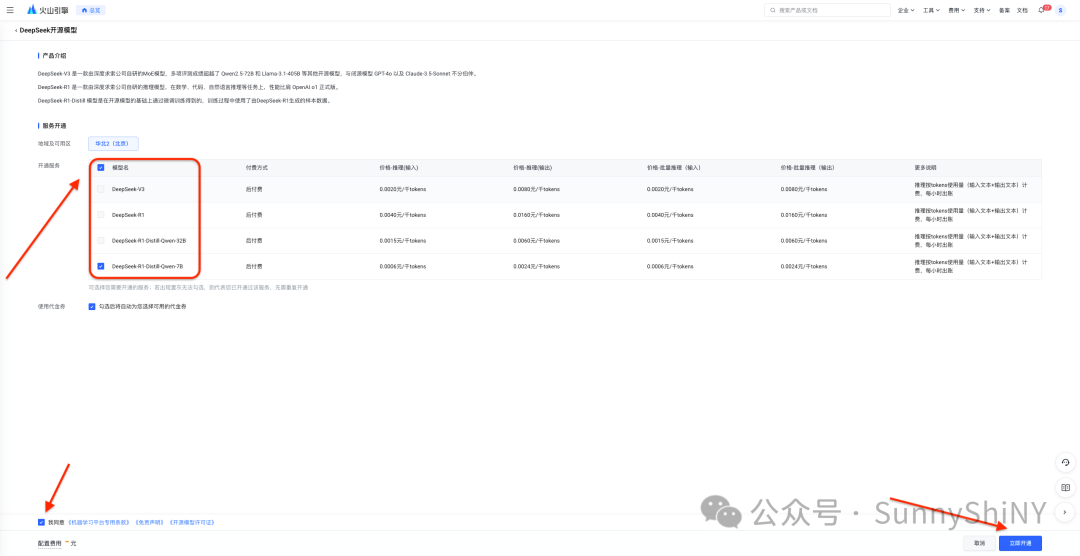Screen dimensions: 1080x556
Task: Click the 配置费用 label
Action: click(x=50, y=544)
